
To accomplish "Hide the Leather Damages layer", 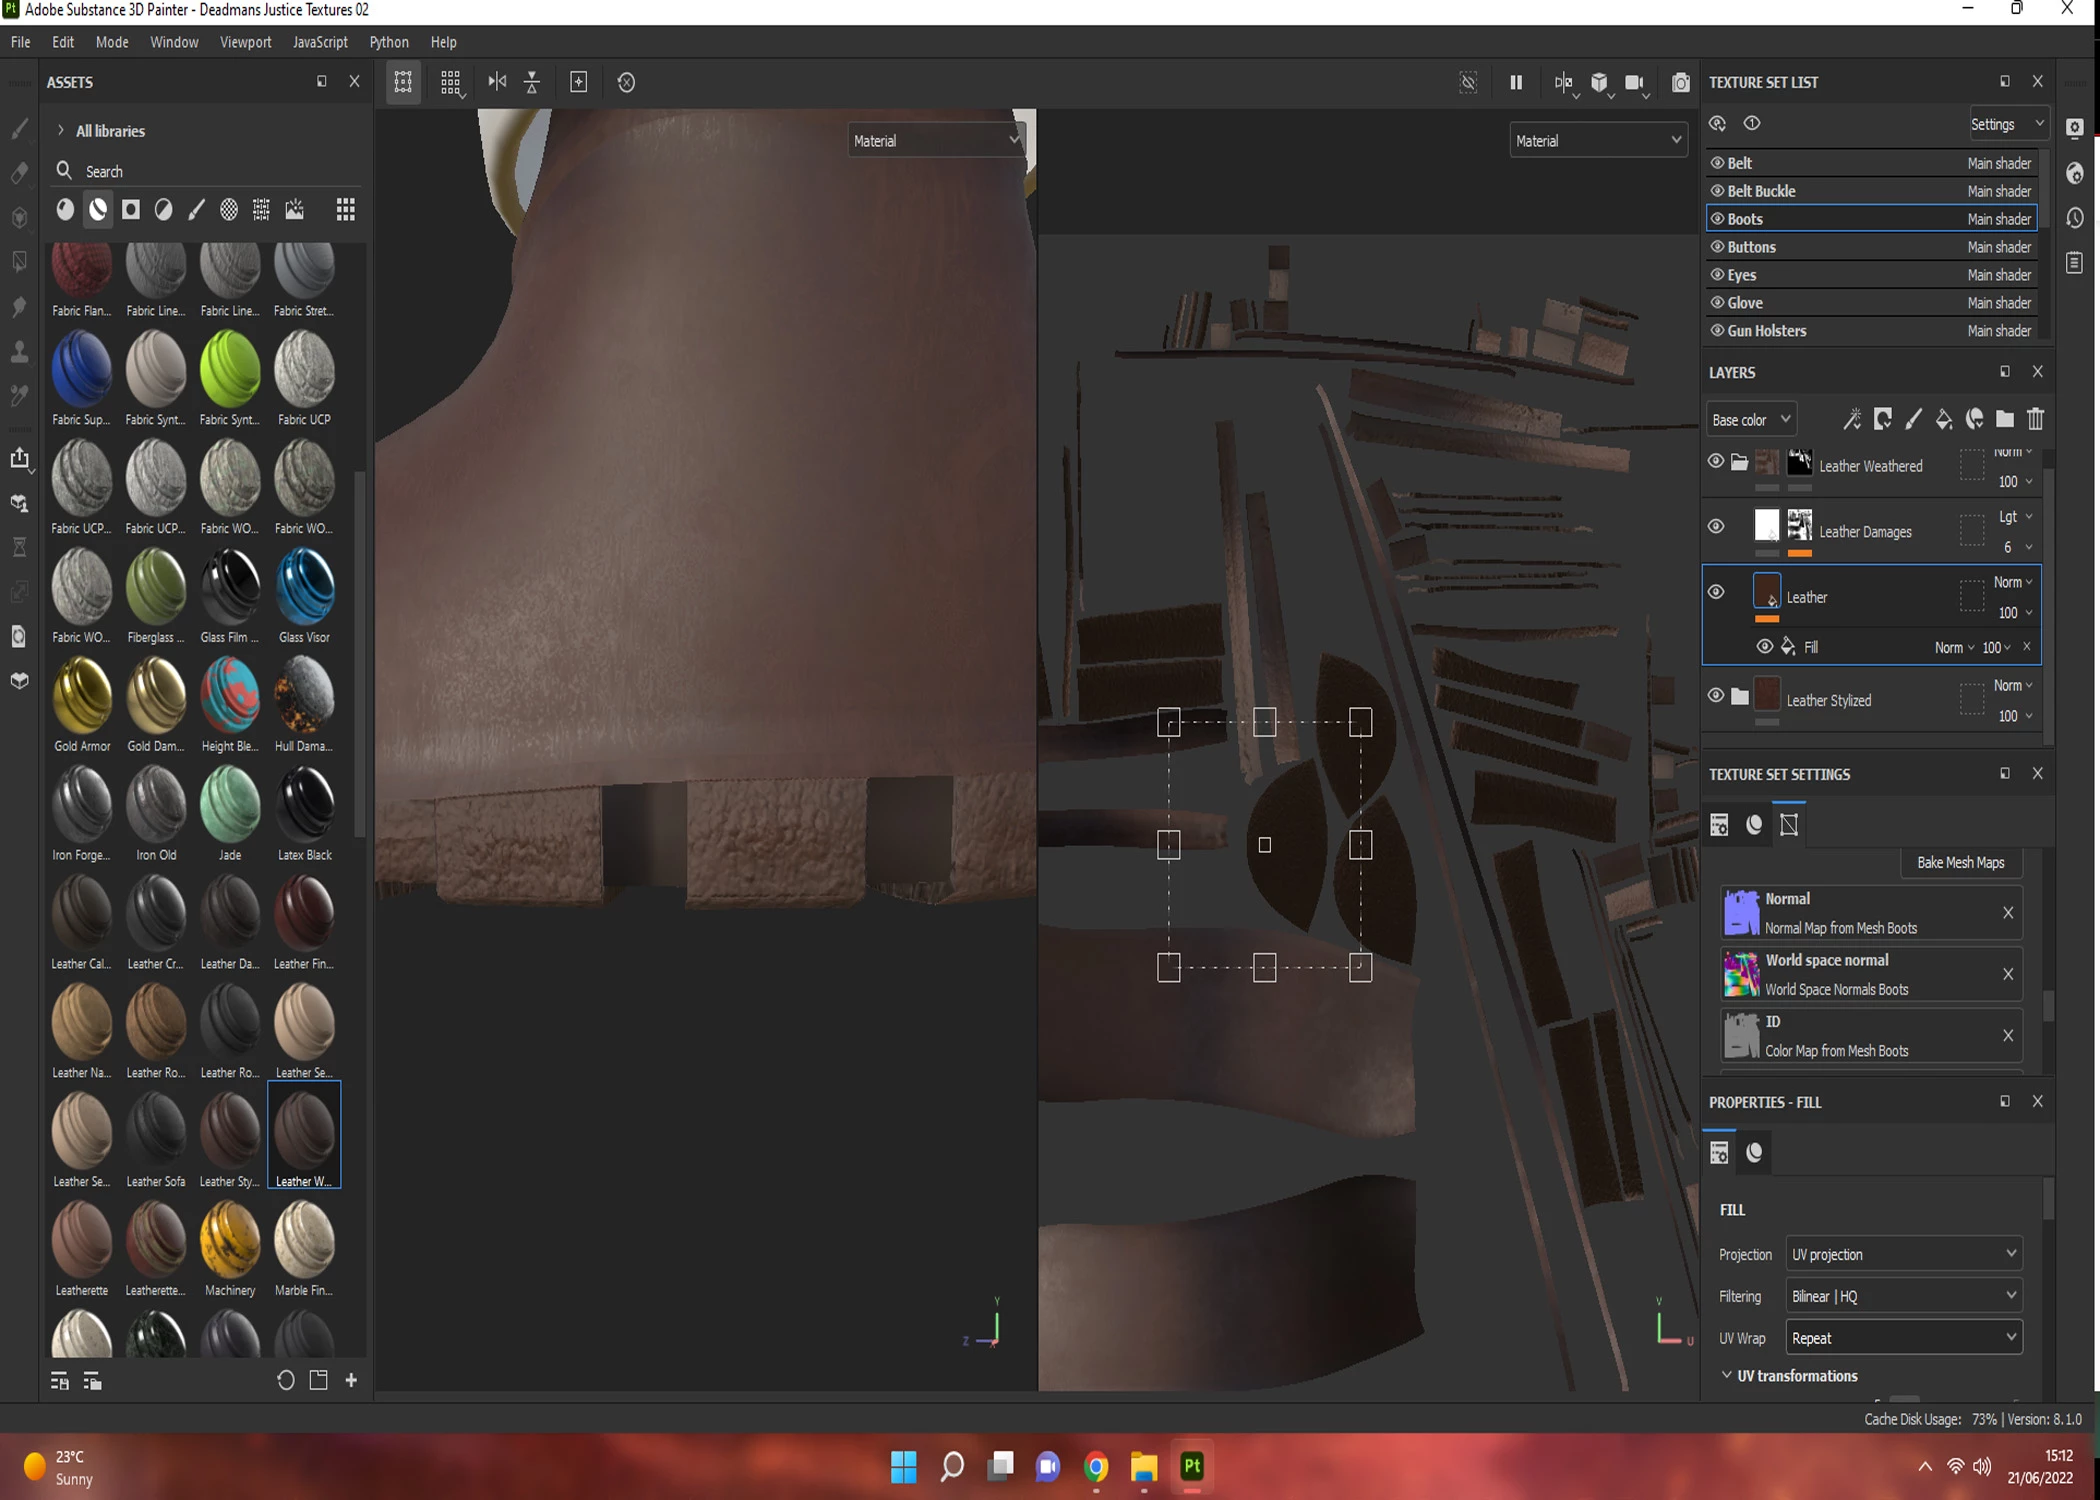I will [1716, 526].
